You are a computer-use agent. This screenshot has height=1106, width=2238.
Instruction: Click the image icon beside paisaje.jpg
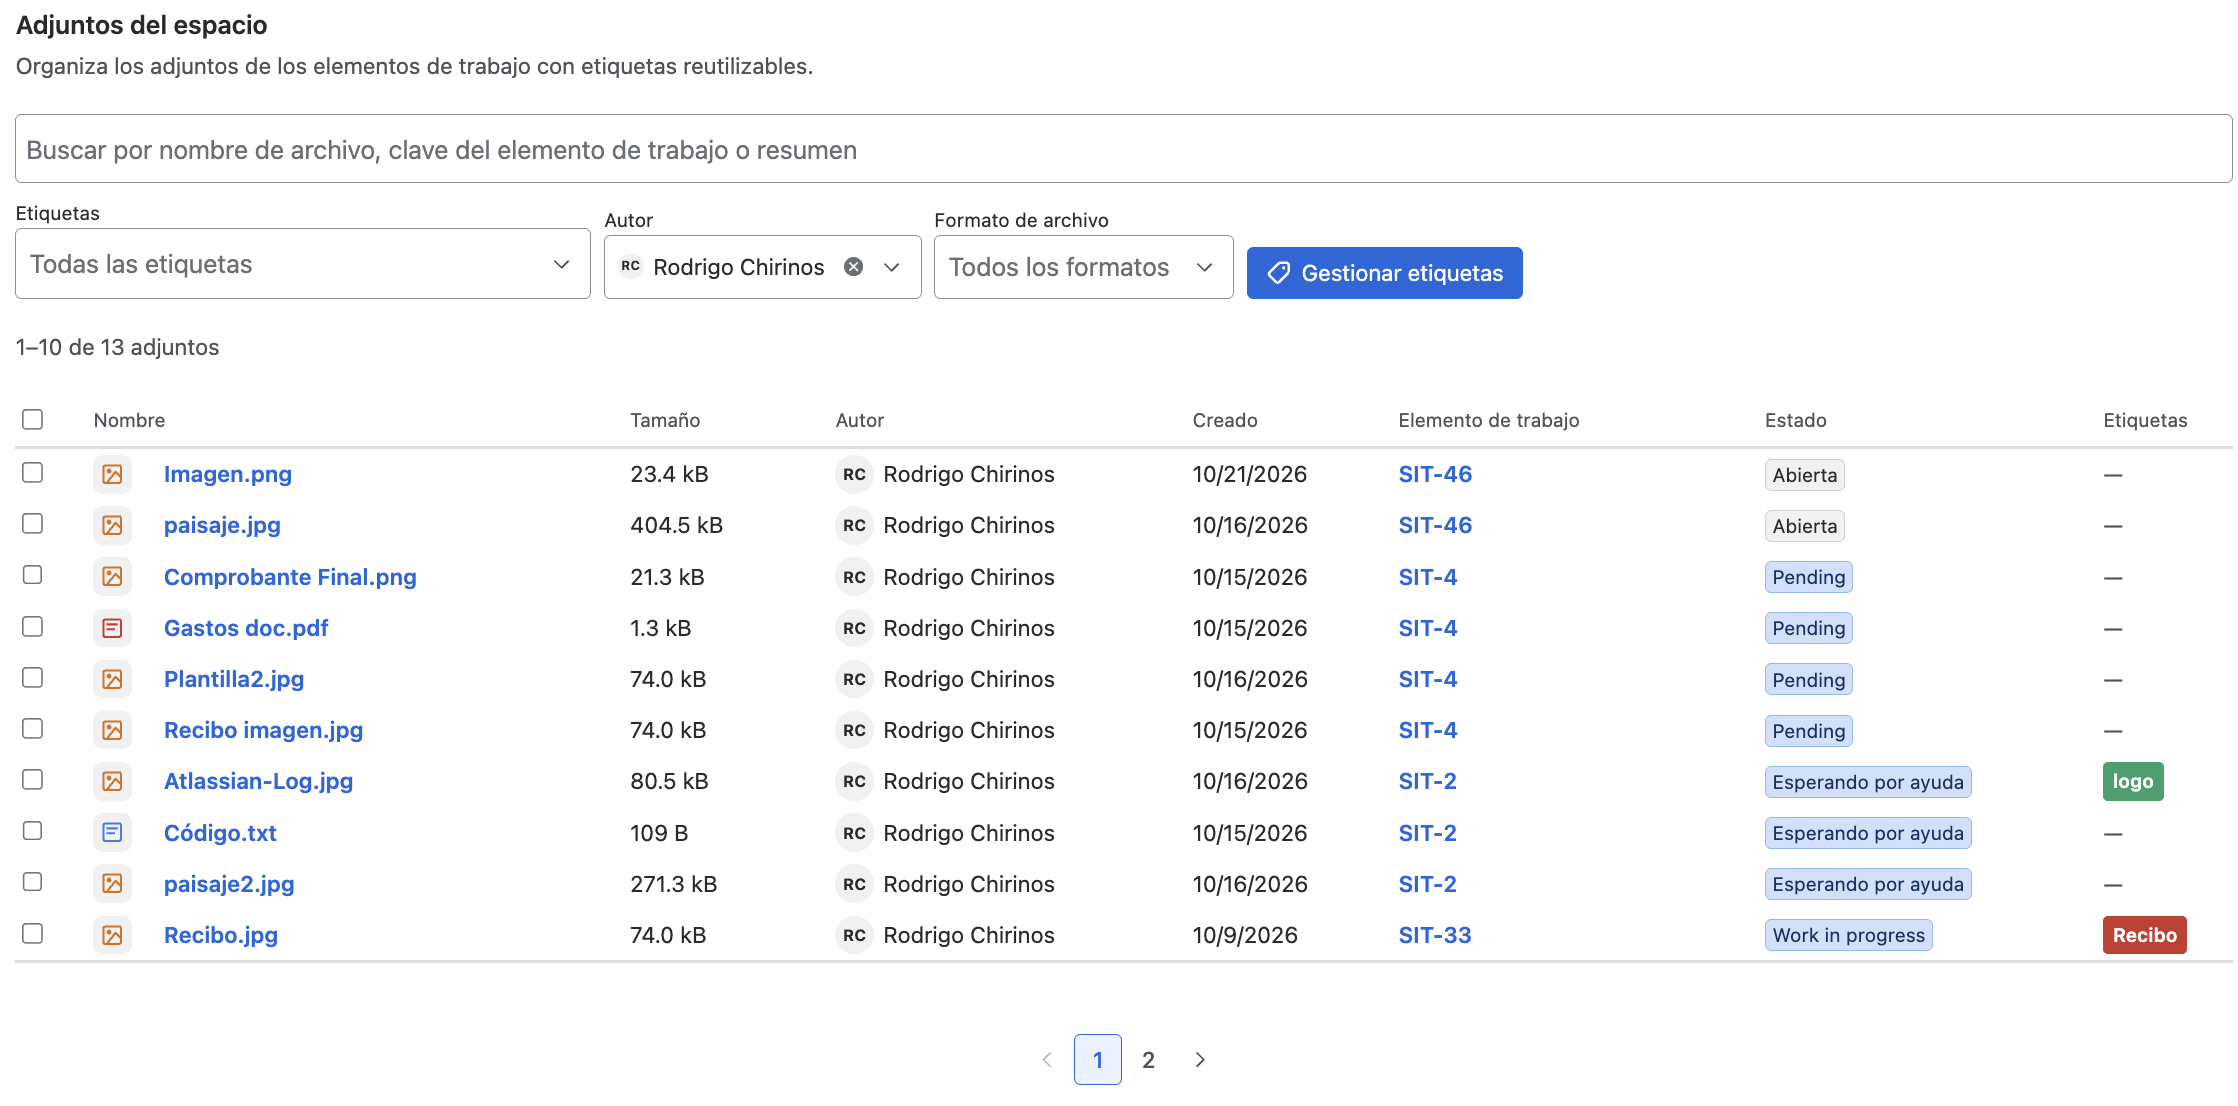tap(112, 525)
